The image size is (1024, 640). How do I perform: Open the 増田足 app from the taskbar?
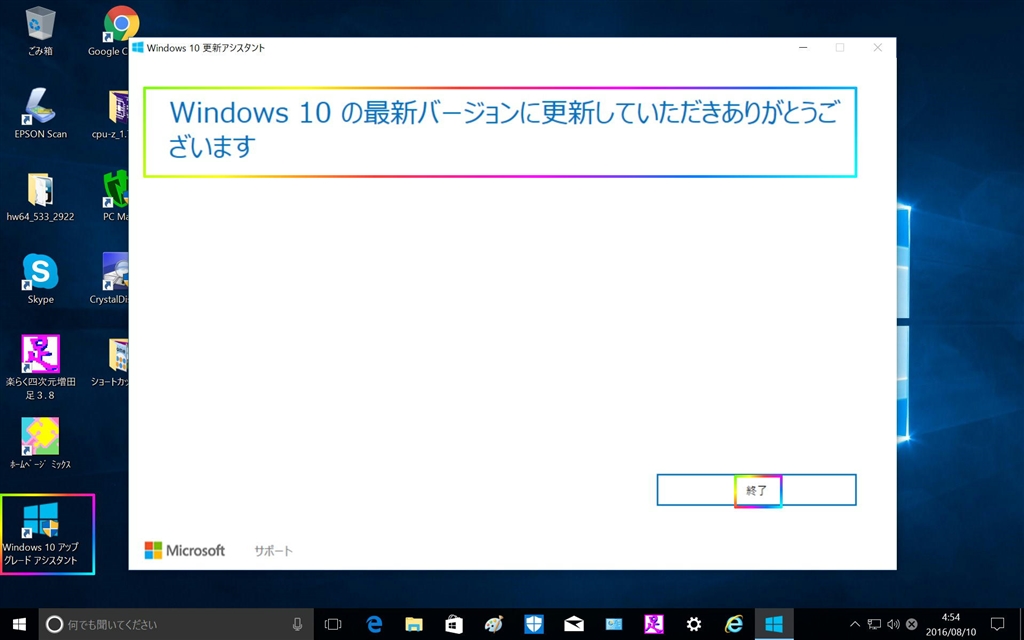coord(654,624)
